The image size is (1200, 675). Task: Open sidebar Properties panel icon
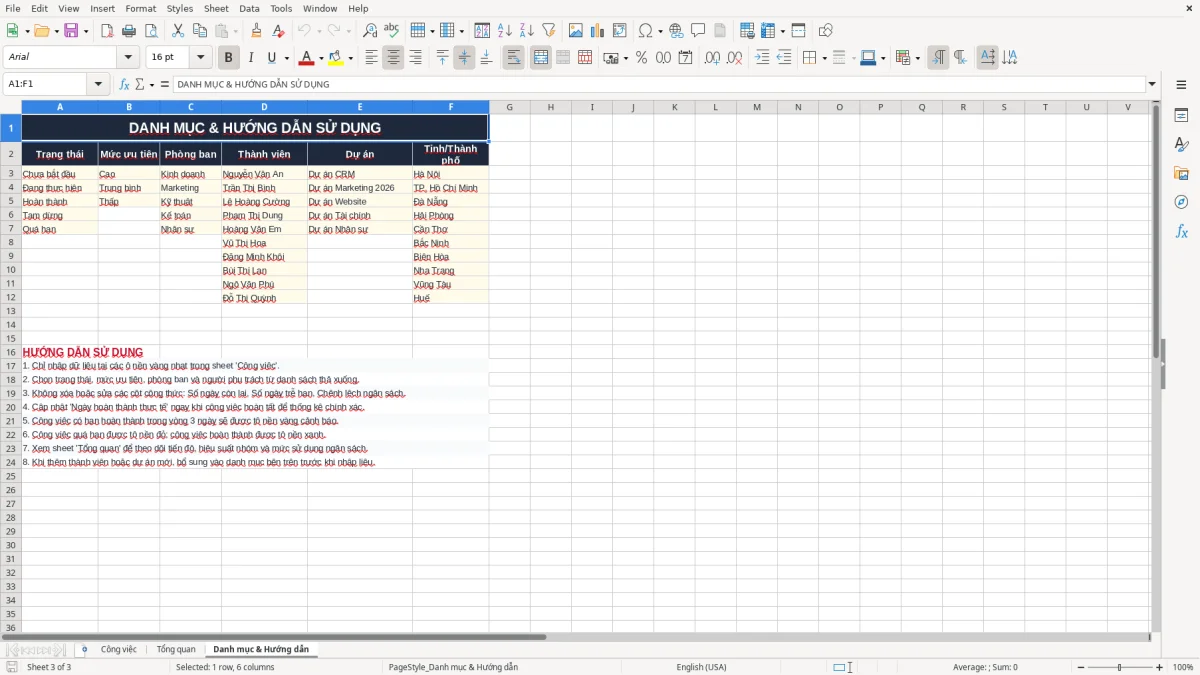1181,116
